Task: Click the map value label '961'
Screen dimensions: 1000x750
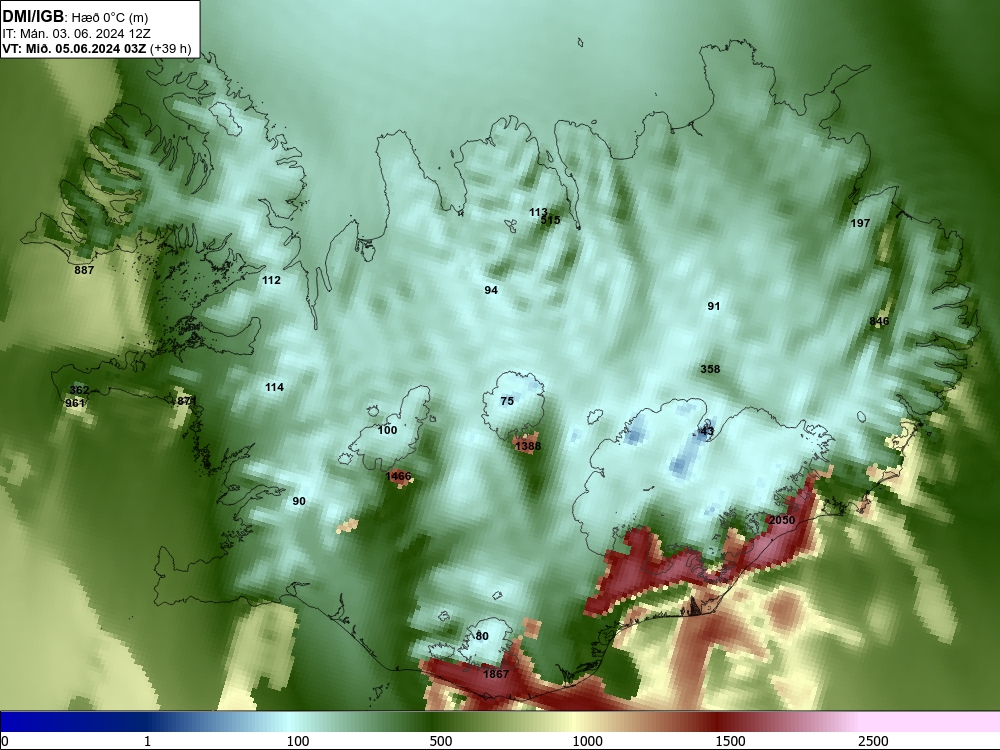Action: [75, 403]
